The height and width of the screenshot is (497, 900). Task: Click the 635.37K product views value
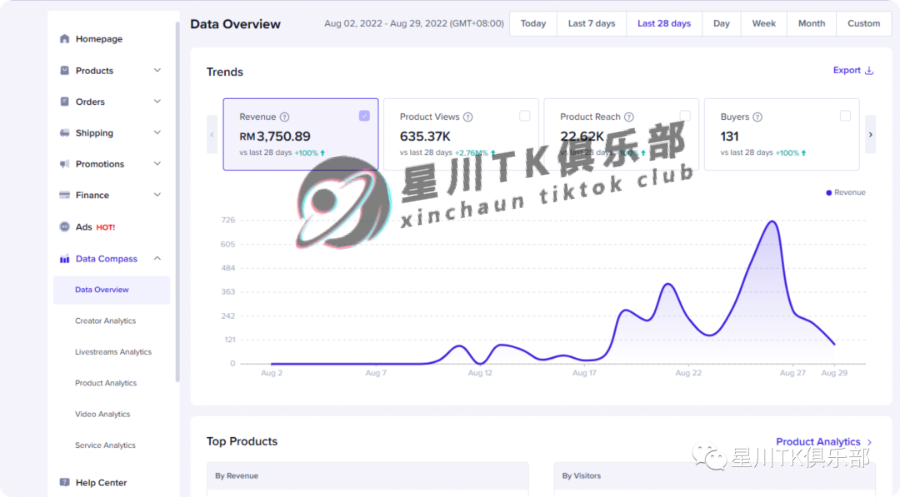[x=425, y=137]
